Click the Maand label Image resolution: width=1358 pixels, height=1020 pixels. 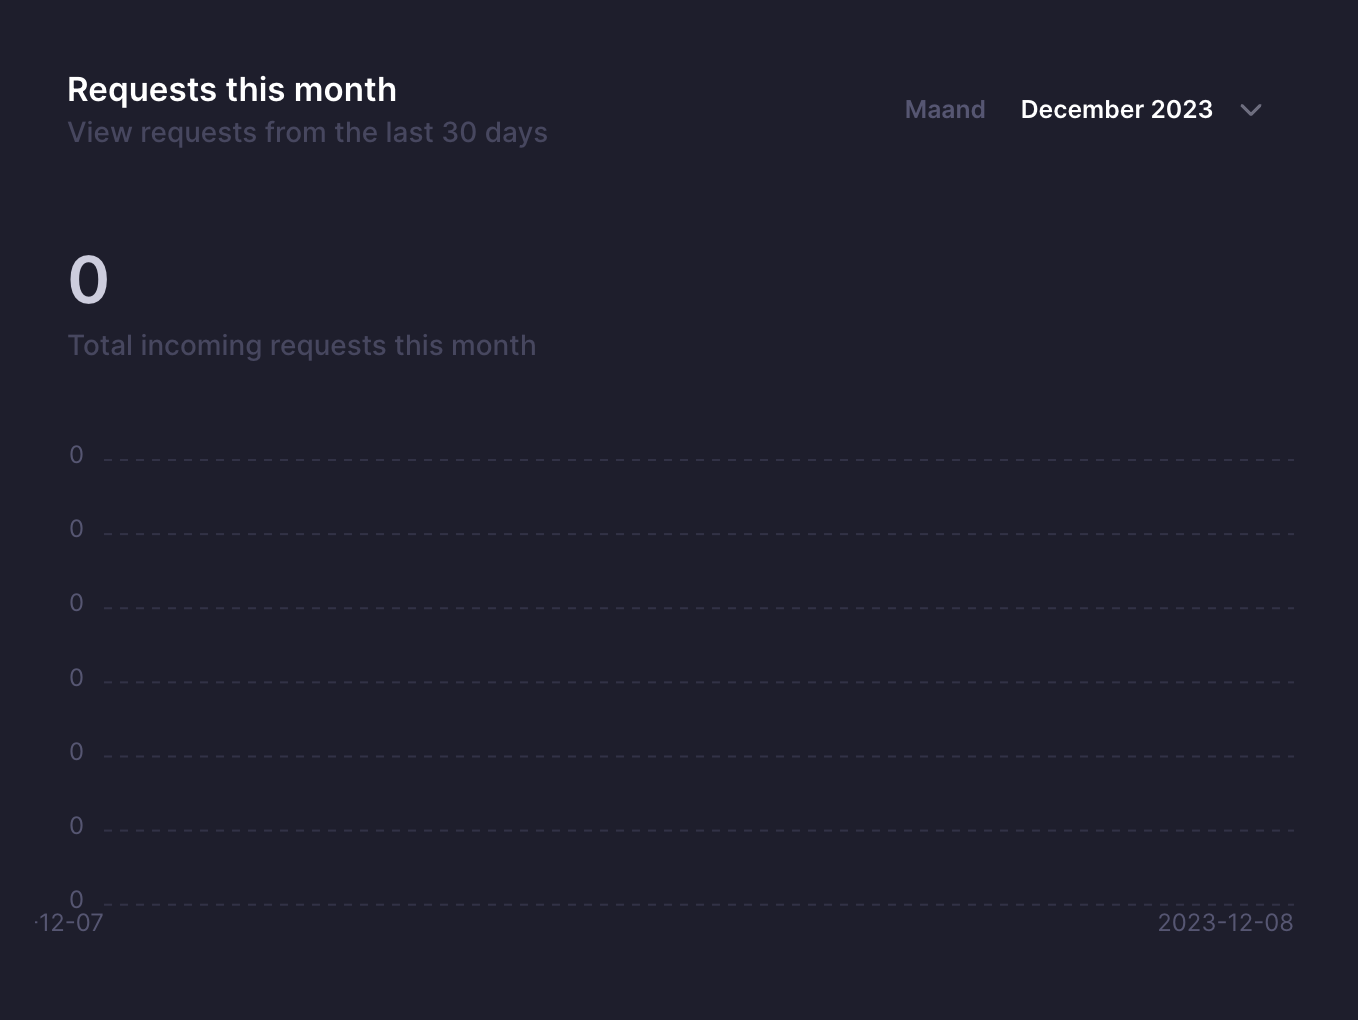click(x=945, y=110)
